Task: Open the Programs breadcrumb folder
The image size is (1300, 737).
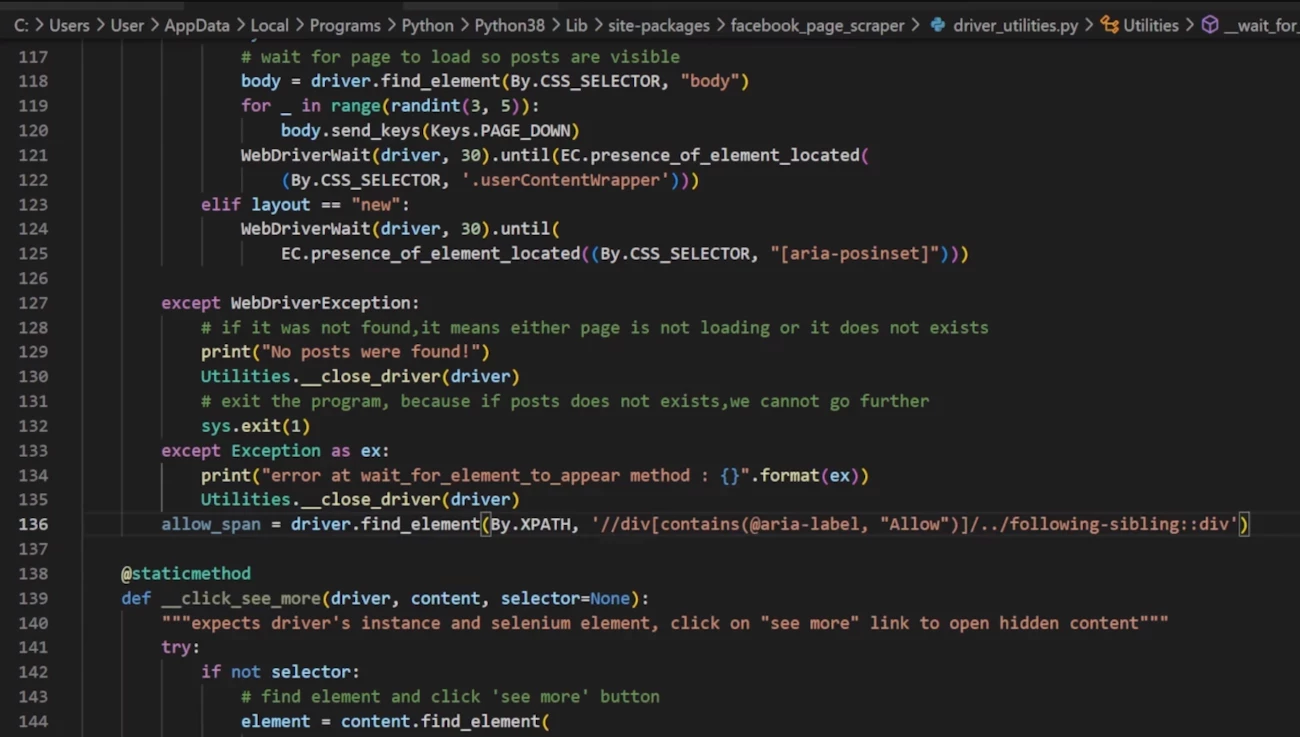Action: coord(345,25)
